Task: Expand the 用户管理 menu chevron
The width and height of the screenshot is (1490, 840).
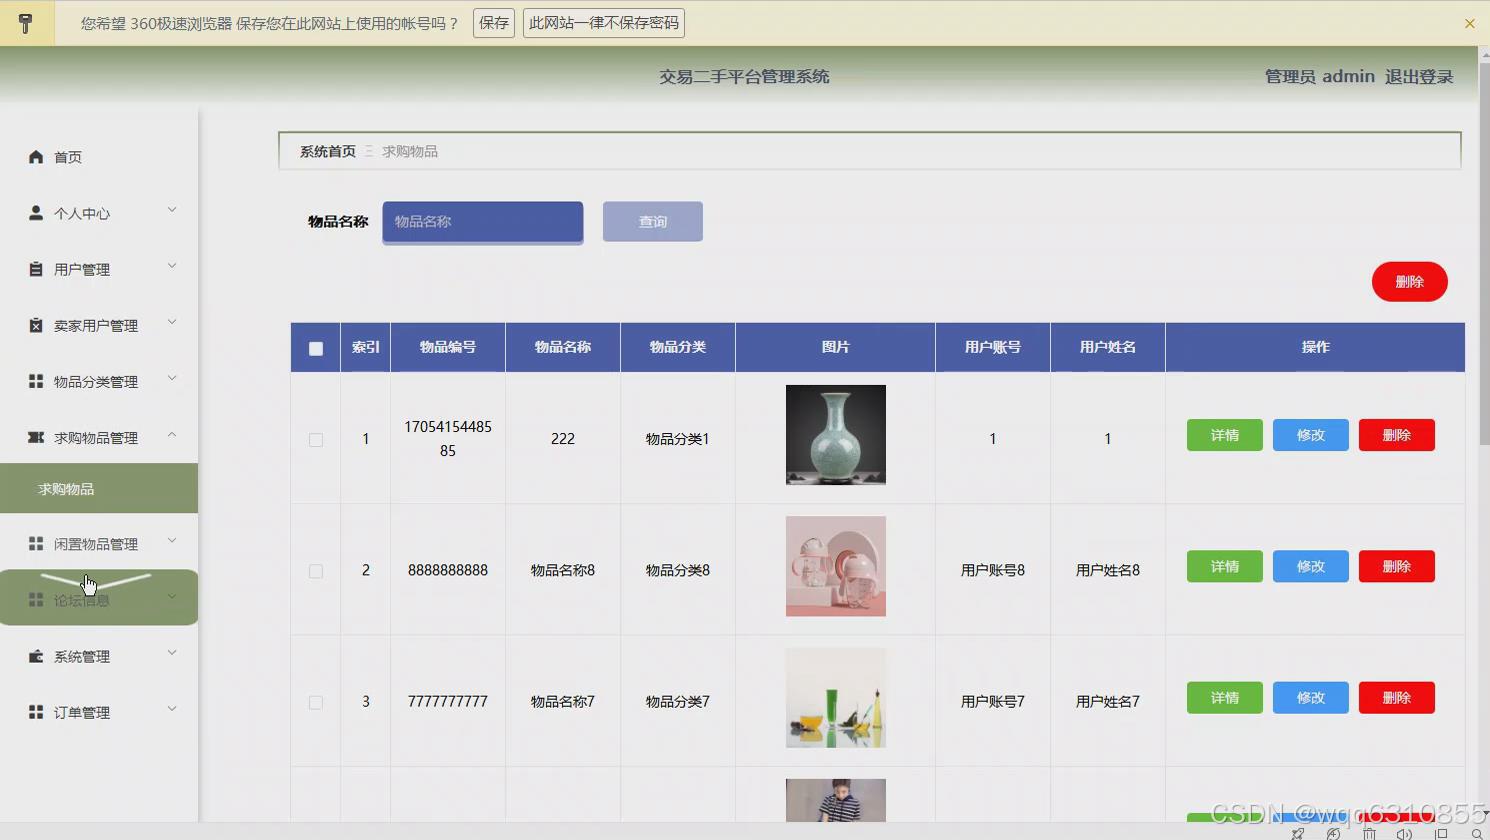Action: point(172,266)
